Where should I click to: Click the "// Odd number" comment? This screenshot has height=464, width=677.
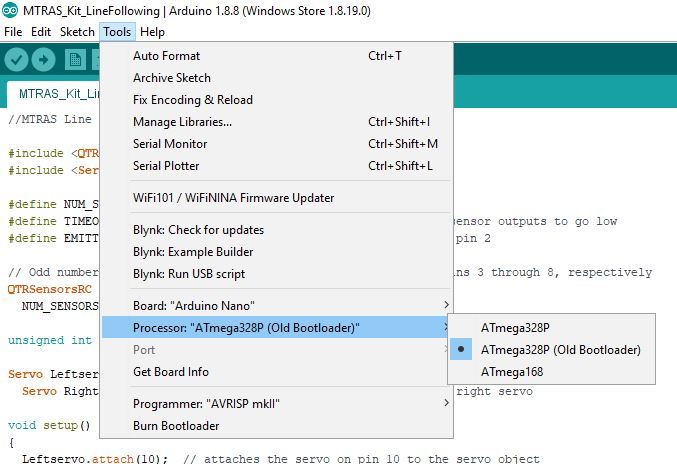pyautogui.click(x=54, y=272)
